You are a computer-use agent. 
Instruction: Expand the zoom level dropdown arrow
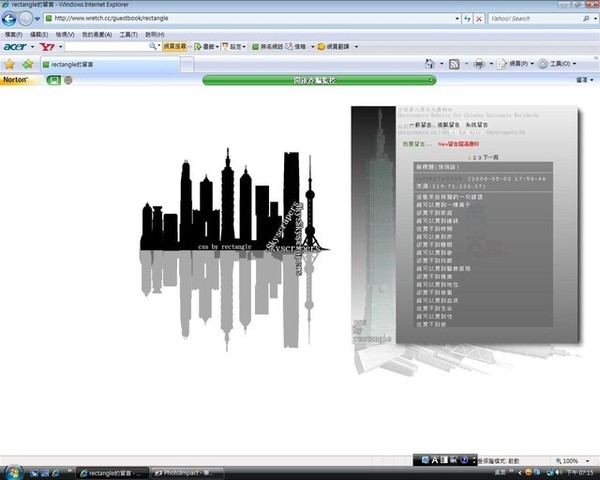587,461
